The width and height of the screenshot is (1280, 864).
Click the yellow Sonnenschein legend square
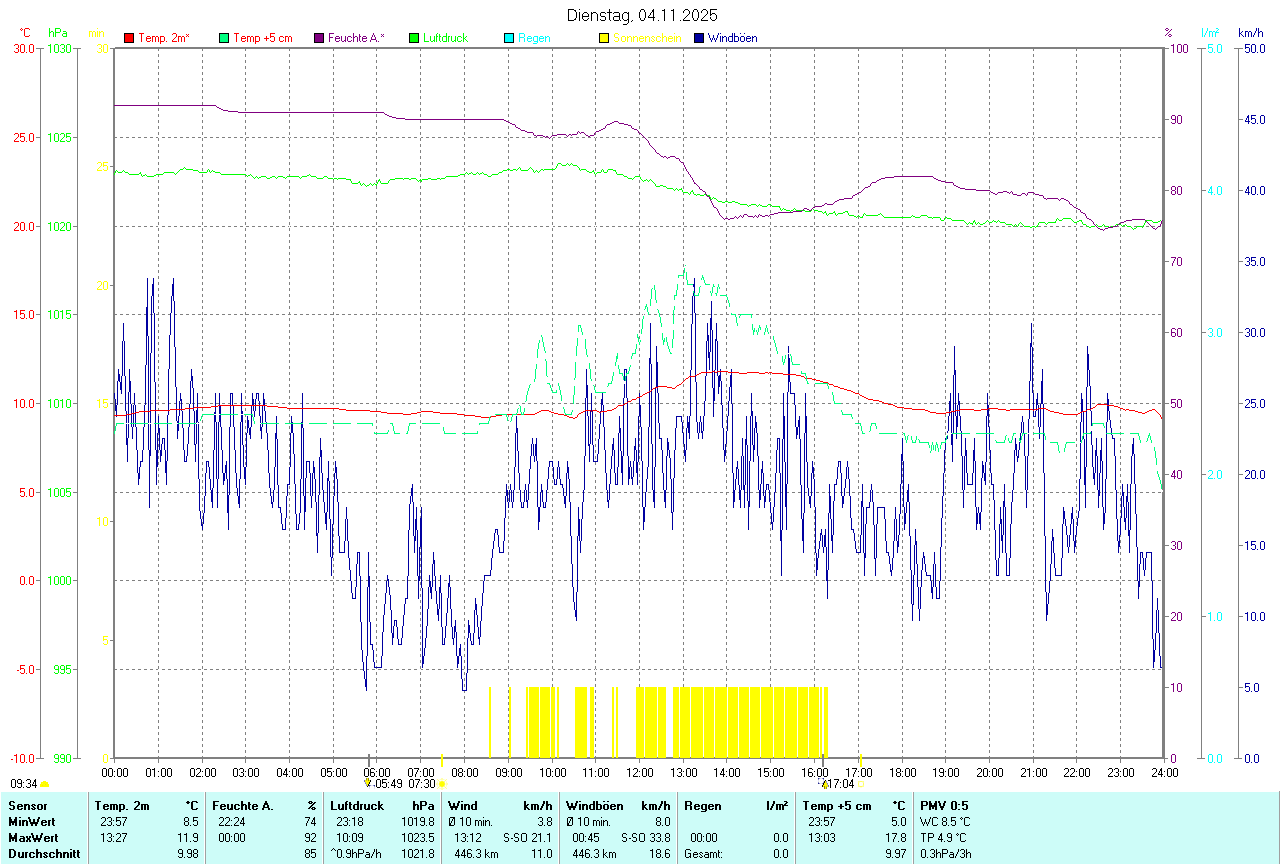pos(604,38)
